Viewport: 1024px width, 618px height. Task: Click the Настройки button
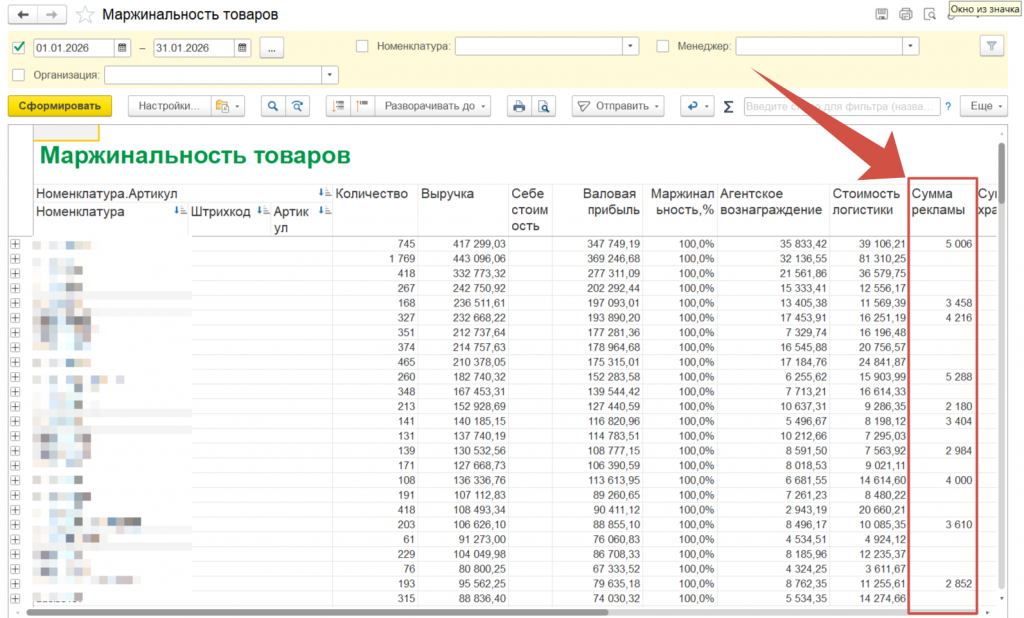tap(170, 106)
